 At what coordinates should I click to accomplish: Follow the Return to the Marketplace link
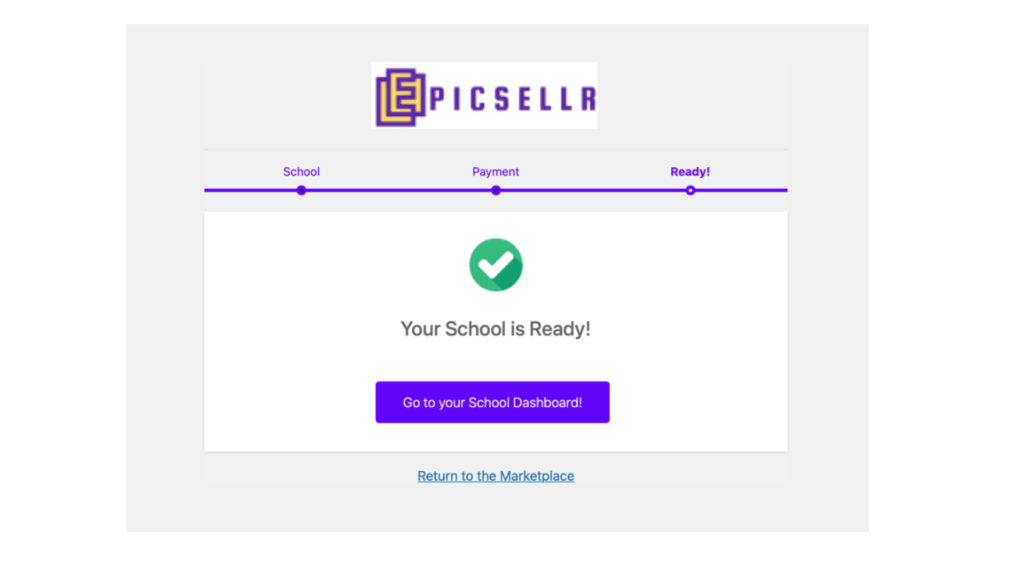(x=496, y=476)
